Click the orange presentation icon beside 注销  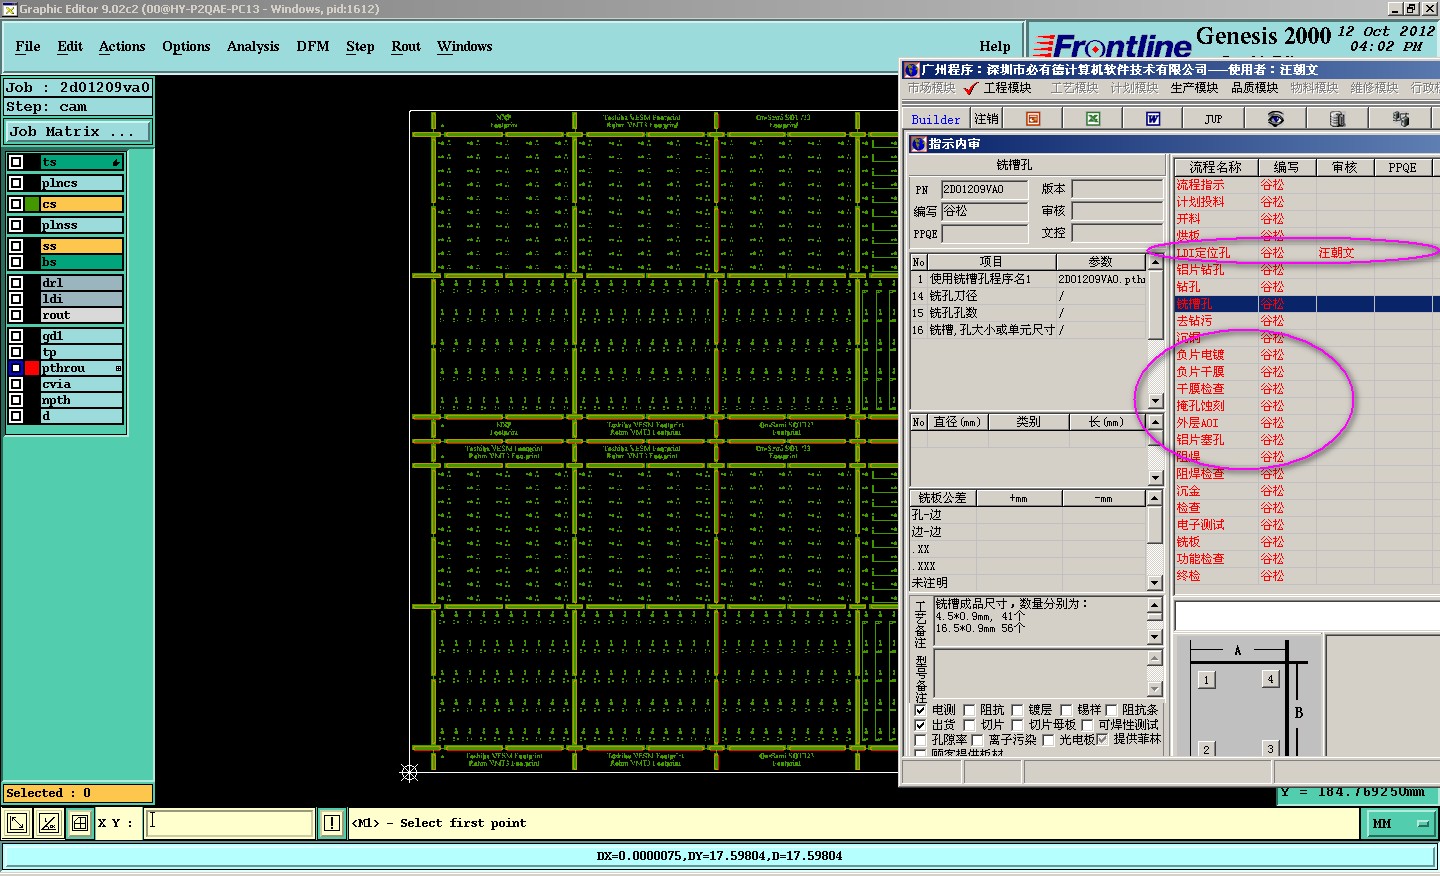coord(1033,119)
